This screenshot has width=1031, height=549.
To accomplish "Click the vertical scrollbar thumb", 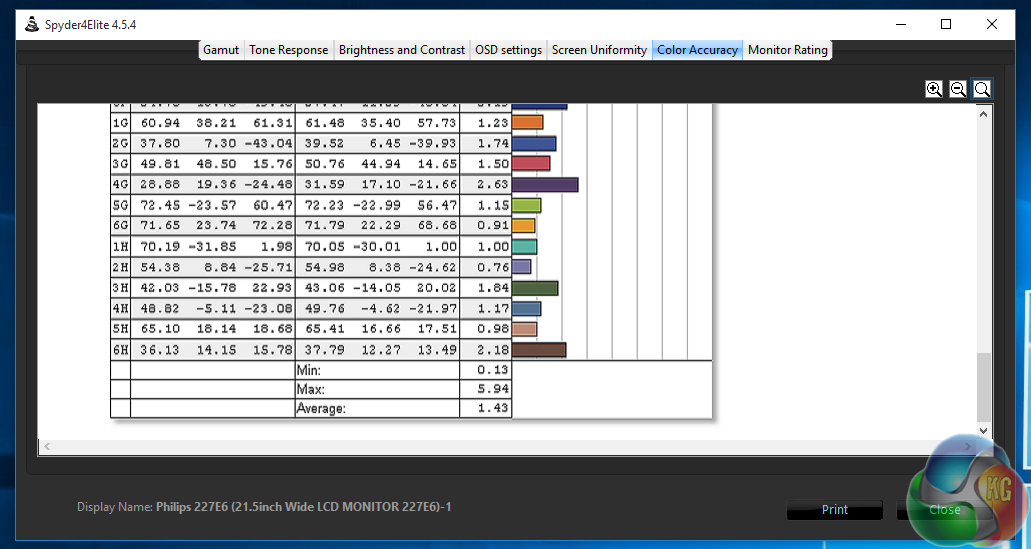I will [x=984, y=388].
